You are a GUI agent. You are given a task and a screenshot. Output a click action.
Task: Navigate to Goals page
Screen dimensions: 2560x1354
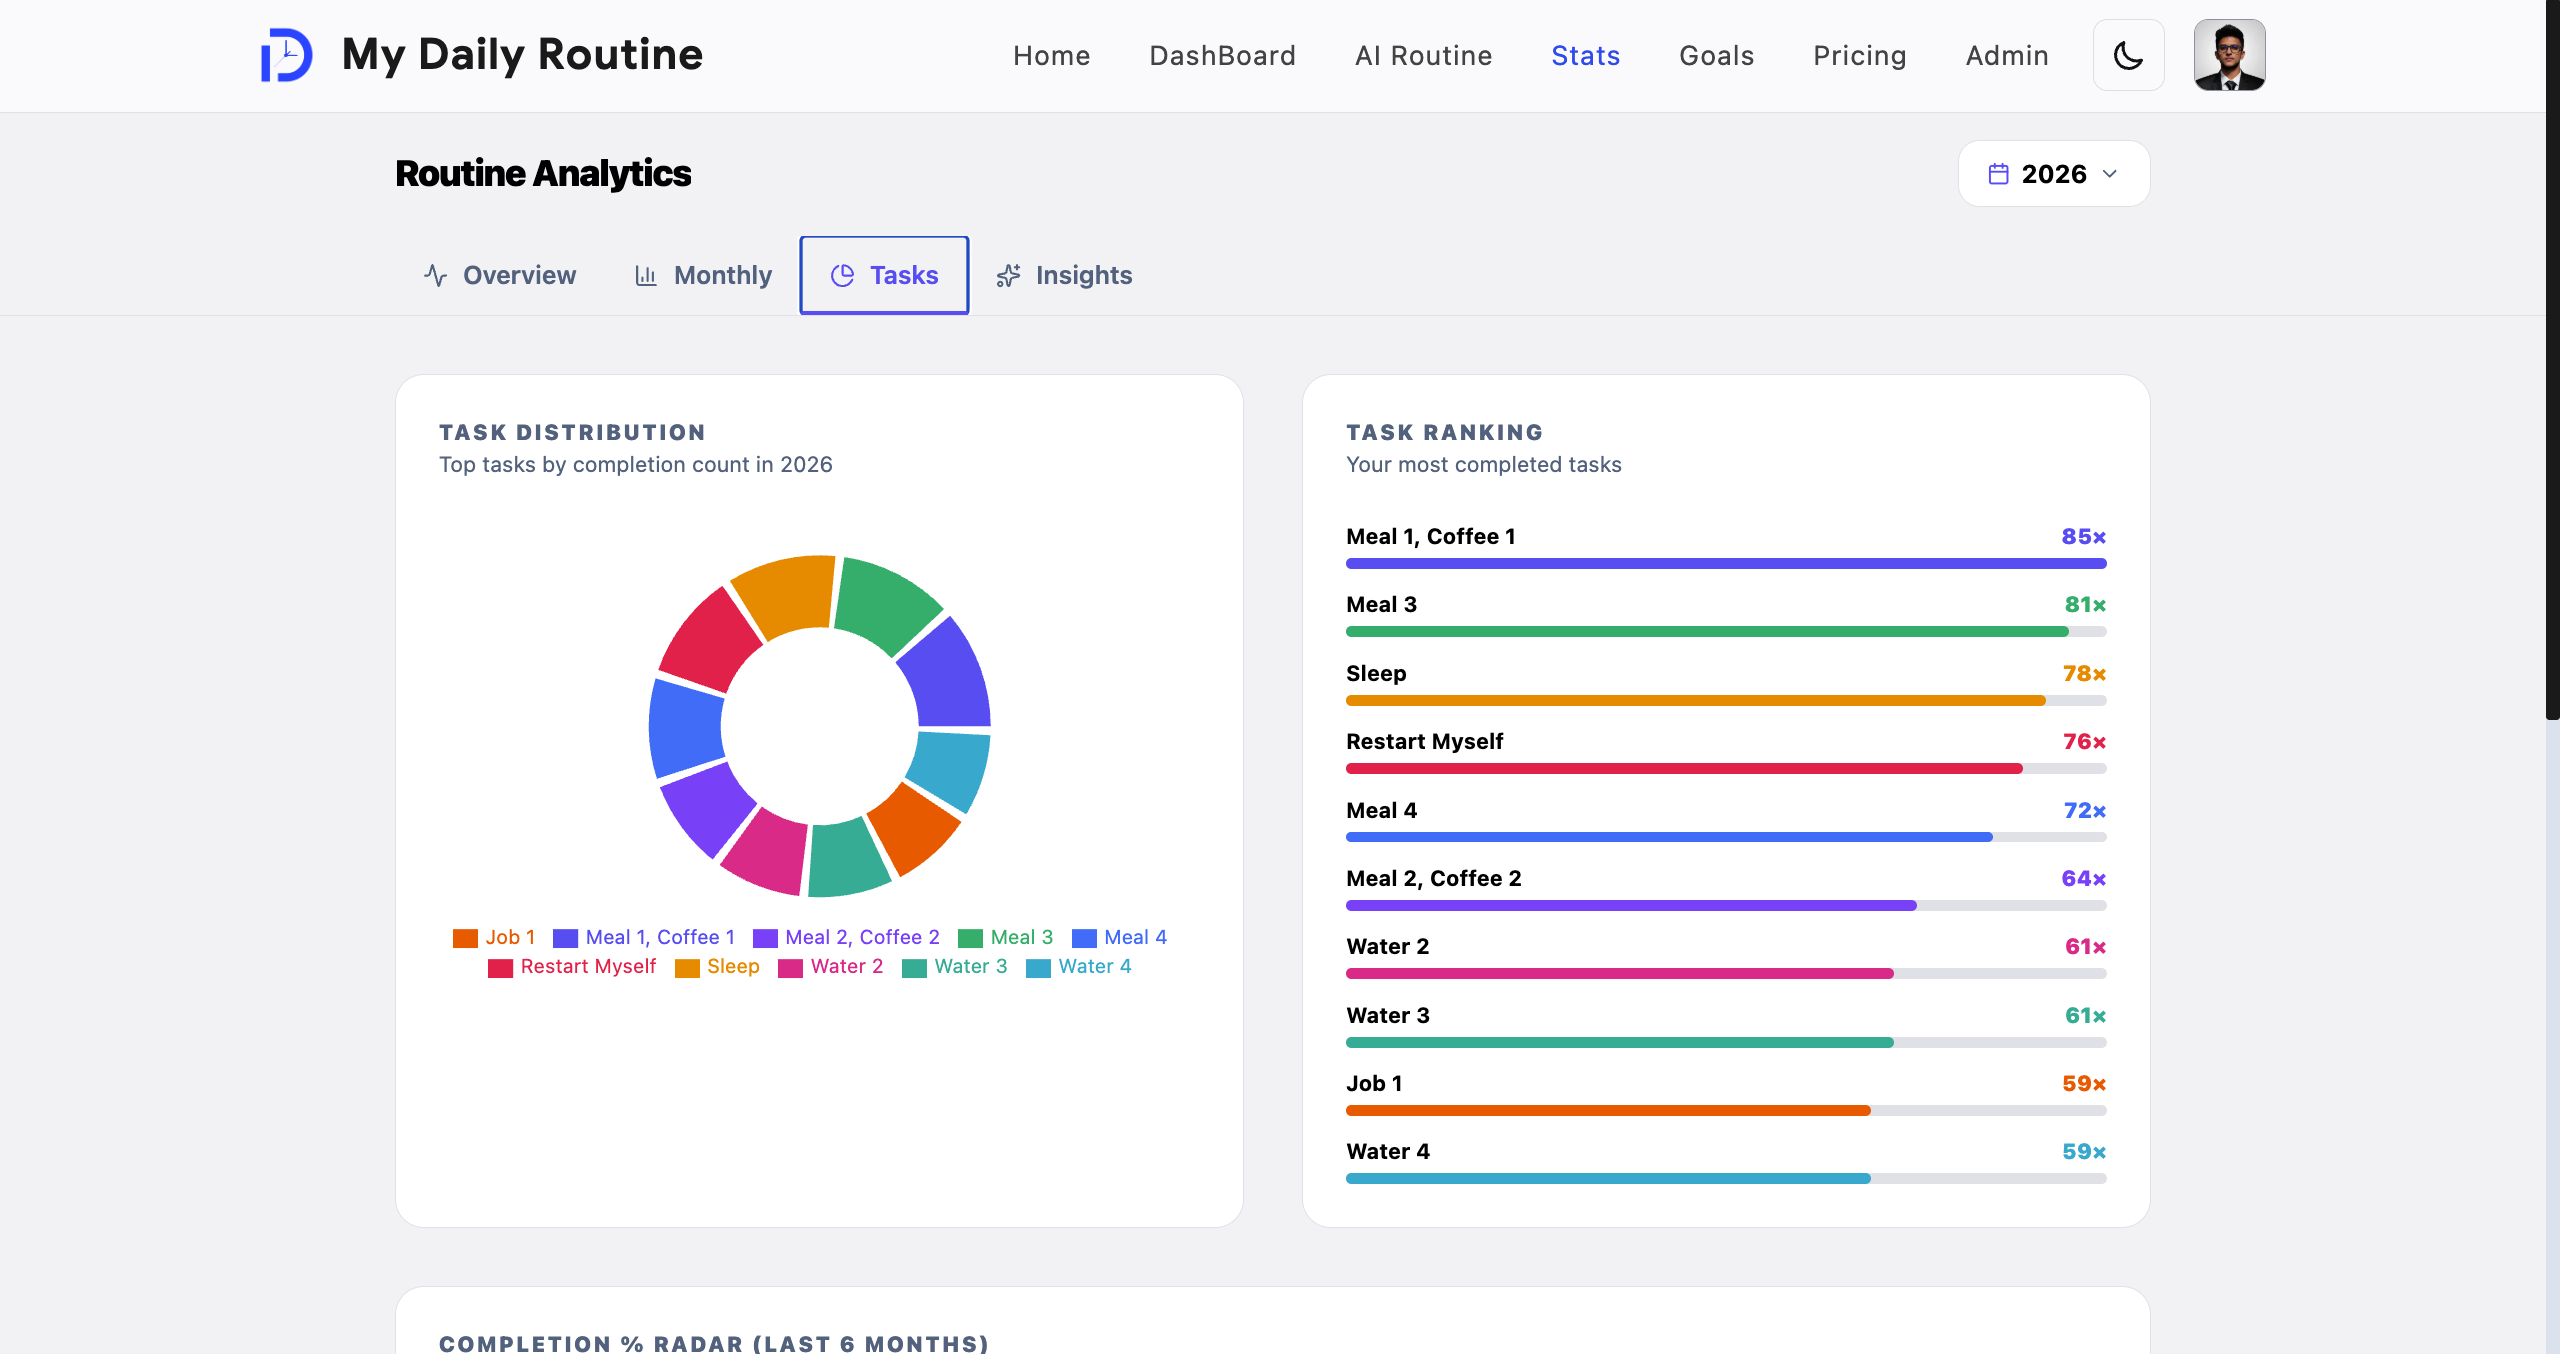[1716, 56]
